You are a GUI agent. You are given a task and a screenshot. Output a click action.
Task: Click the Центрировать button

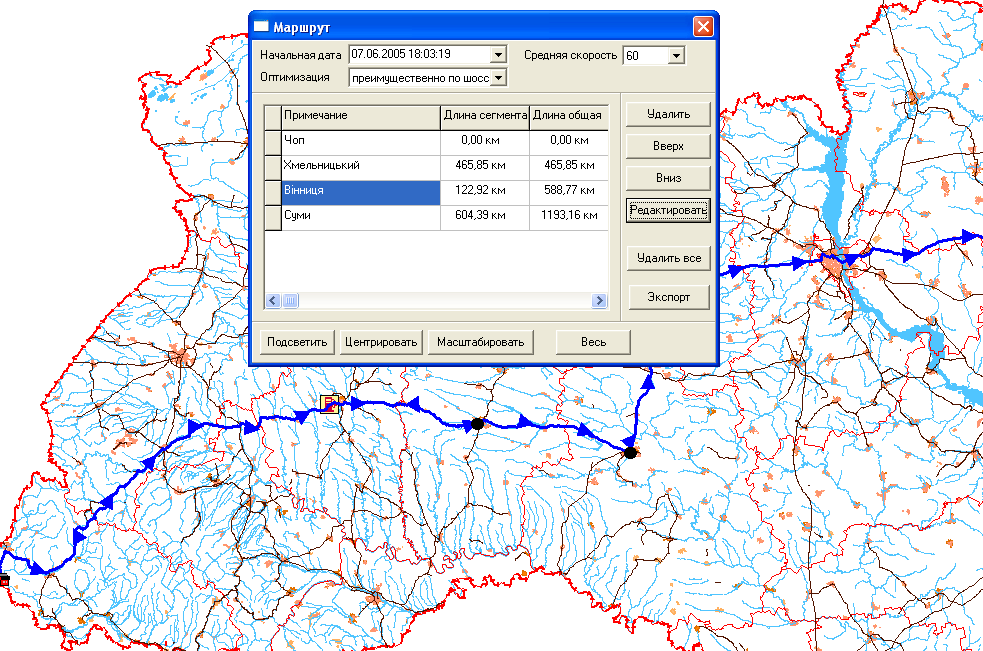(x=381, y=342)
